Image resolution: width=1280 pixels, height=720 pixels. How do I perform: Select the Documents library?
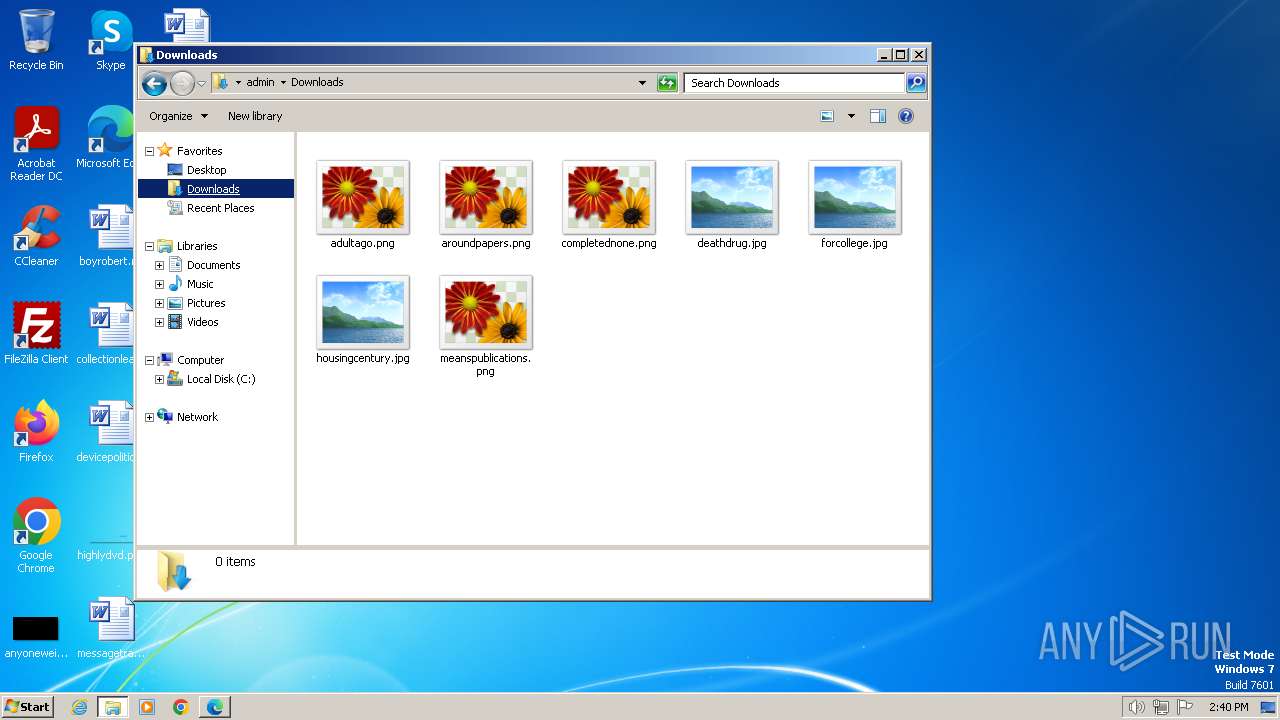point(213,265)
